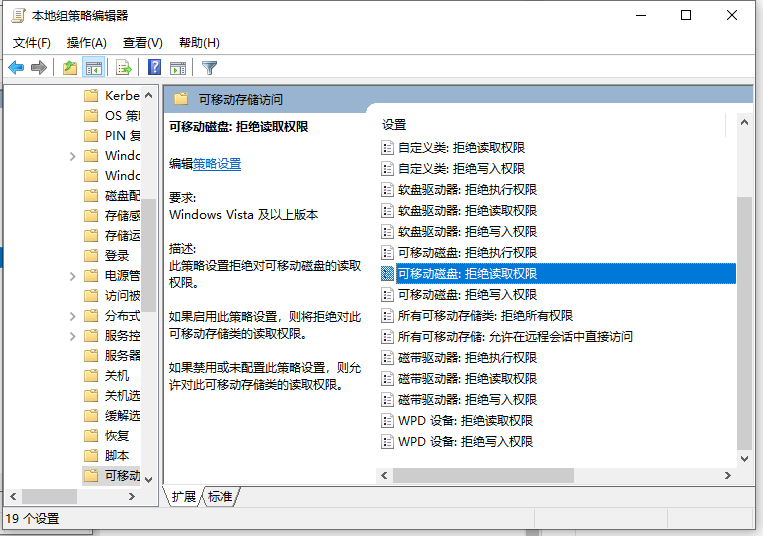Select 所有可移动存储类: 拒绝所有权限 setting
Screen dimensions: 763x536
pyautogui.click(x=477, y=316)
